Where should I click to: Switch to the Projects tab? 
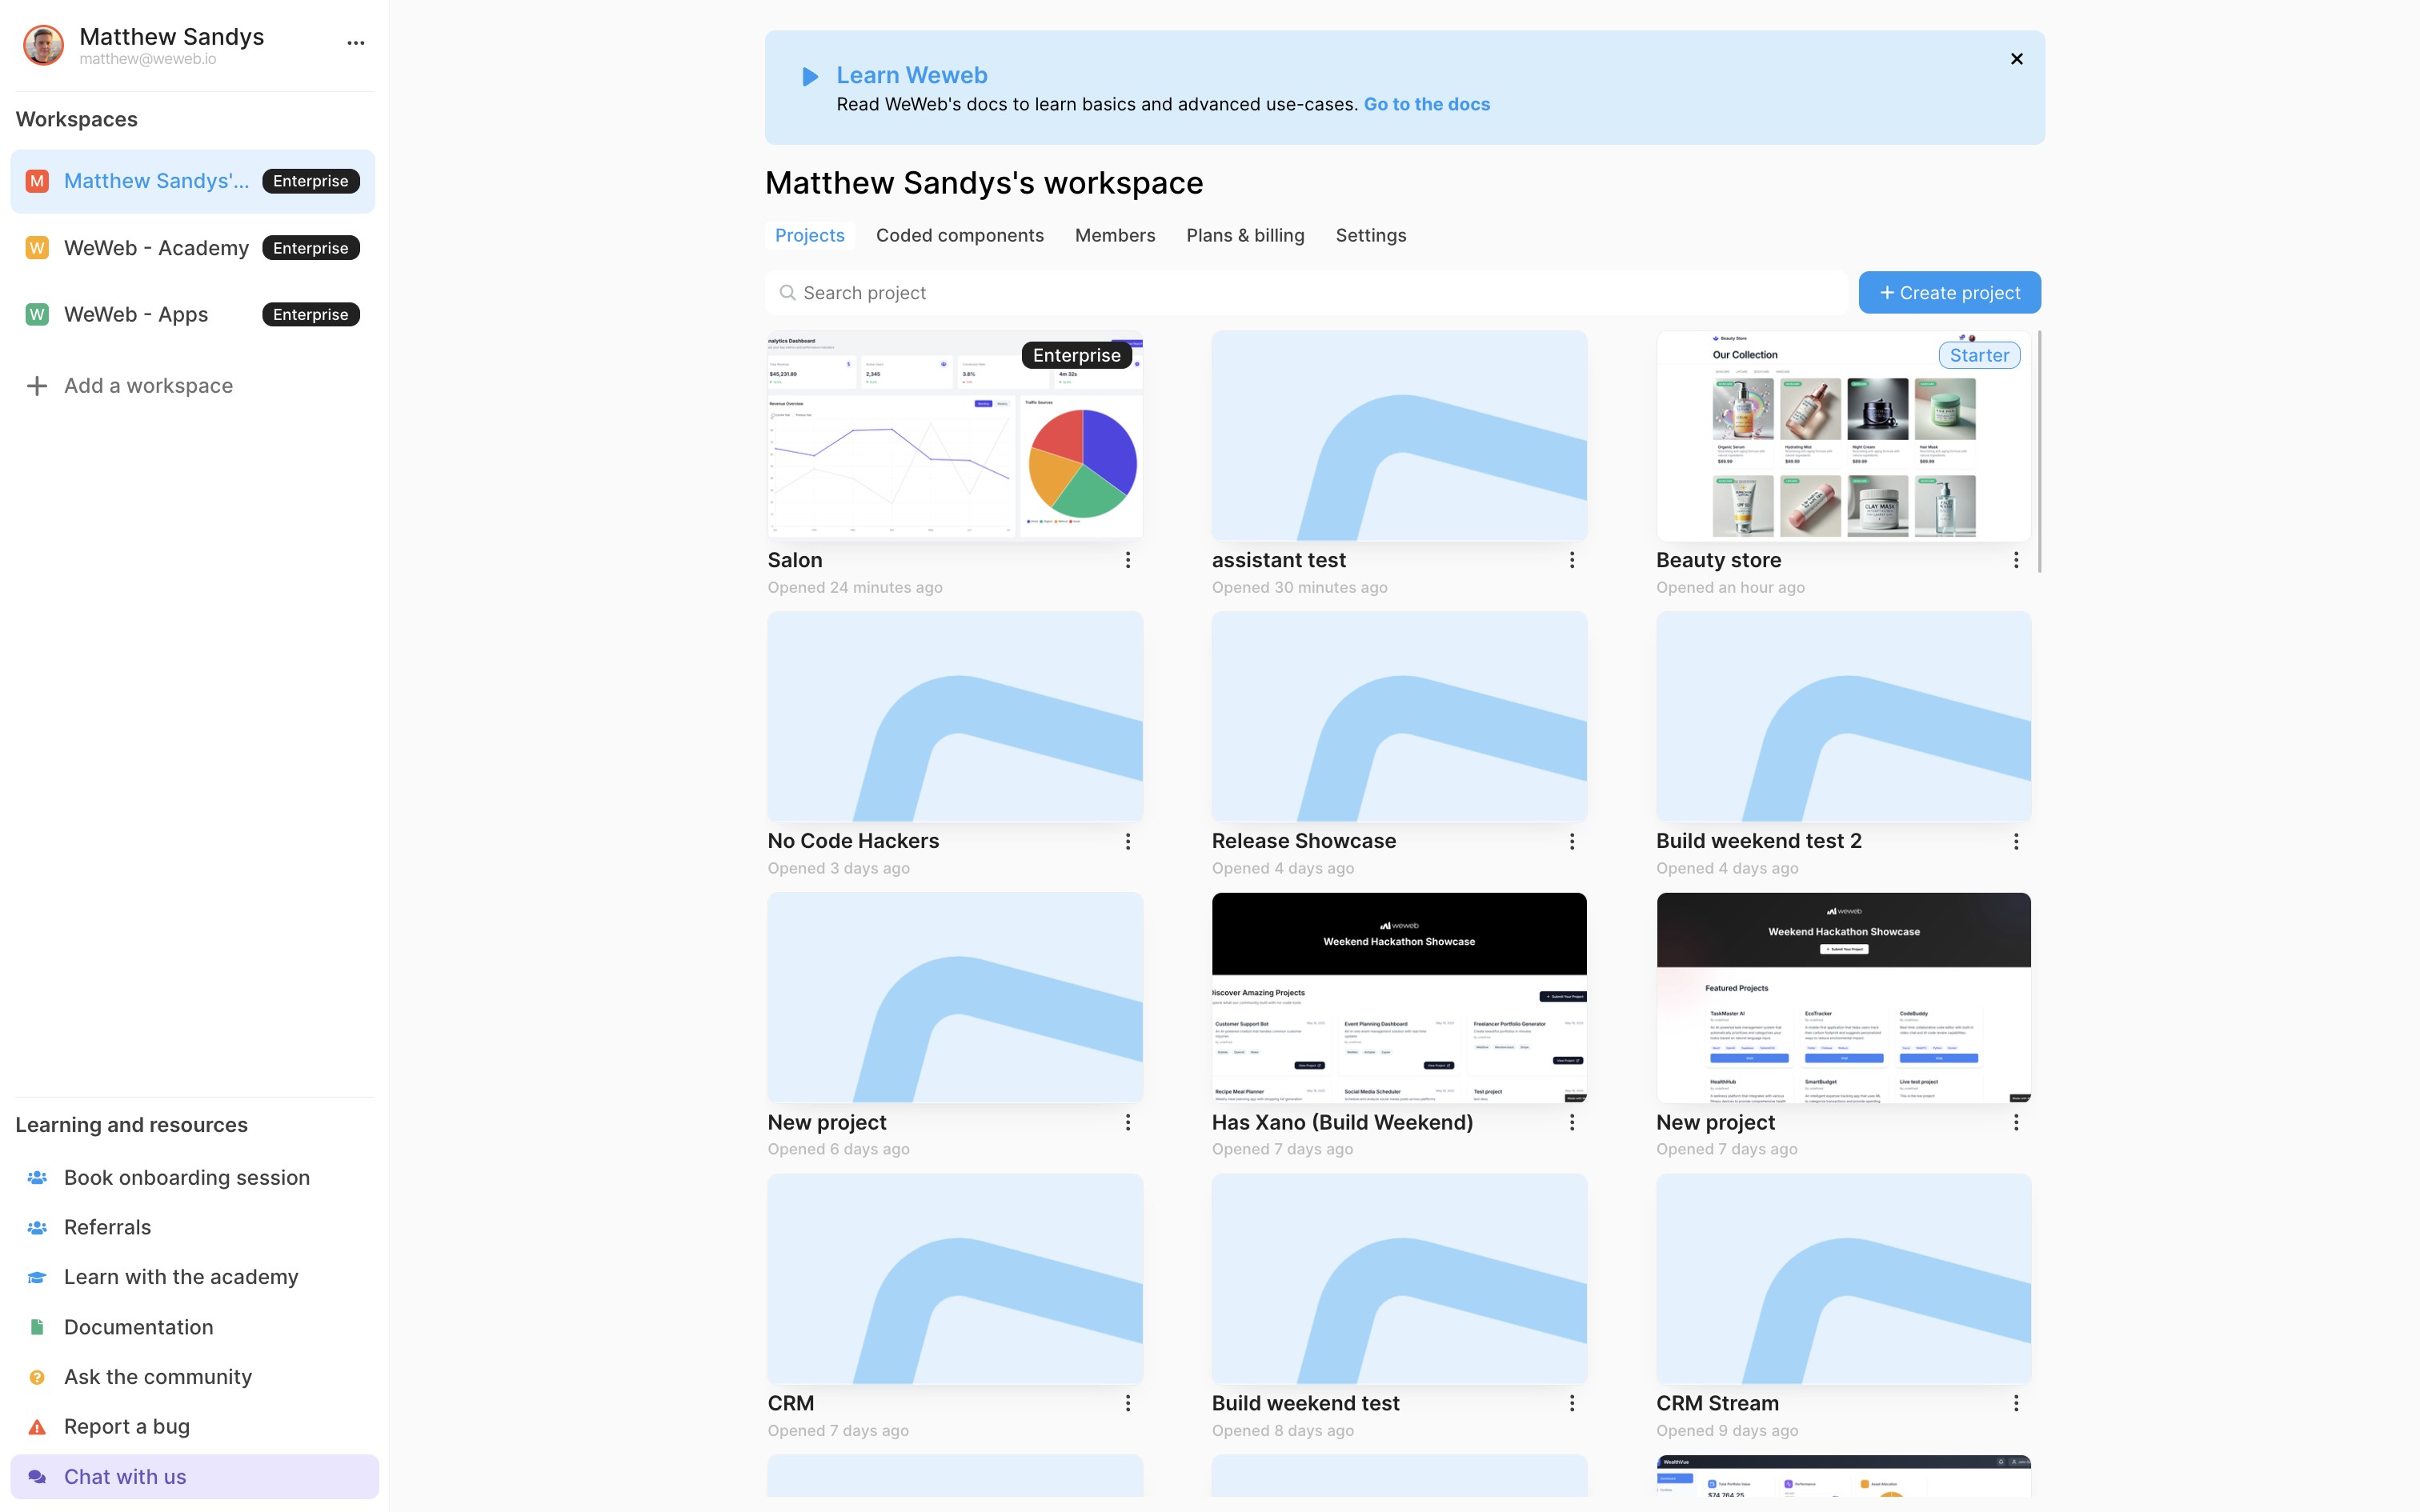point(809,235)
